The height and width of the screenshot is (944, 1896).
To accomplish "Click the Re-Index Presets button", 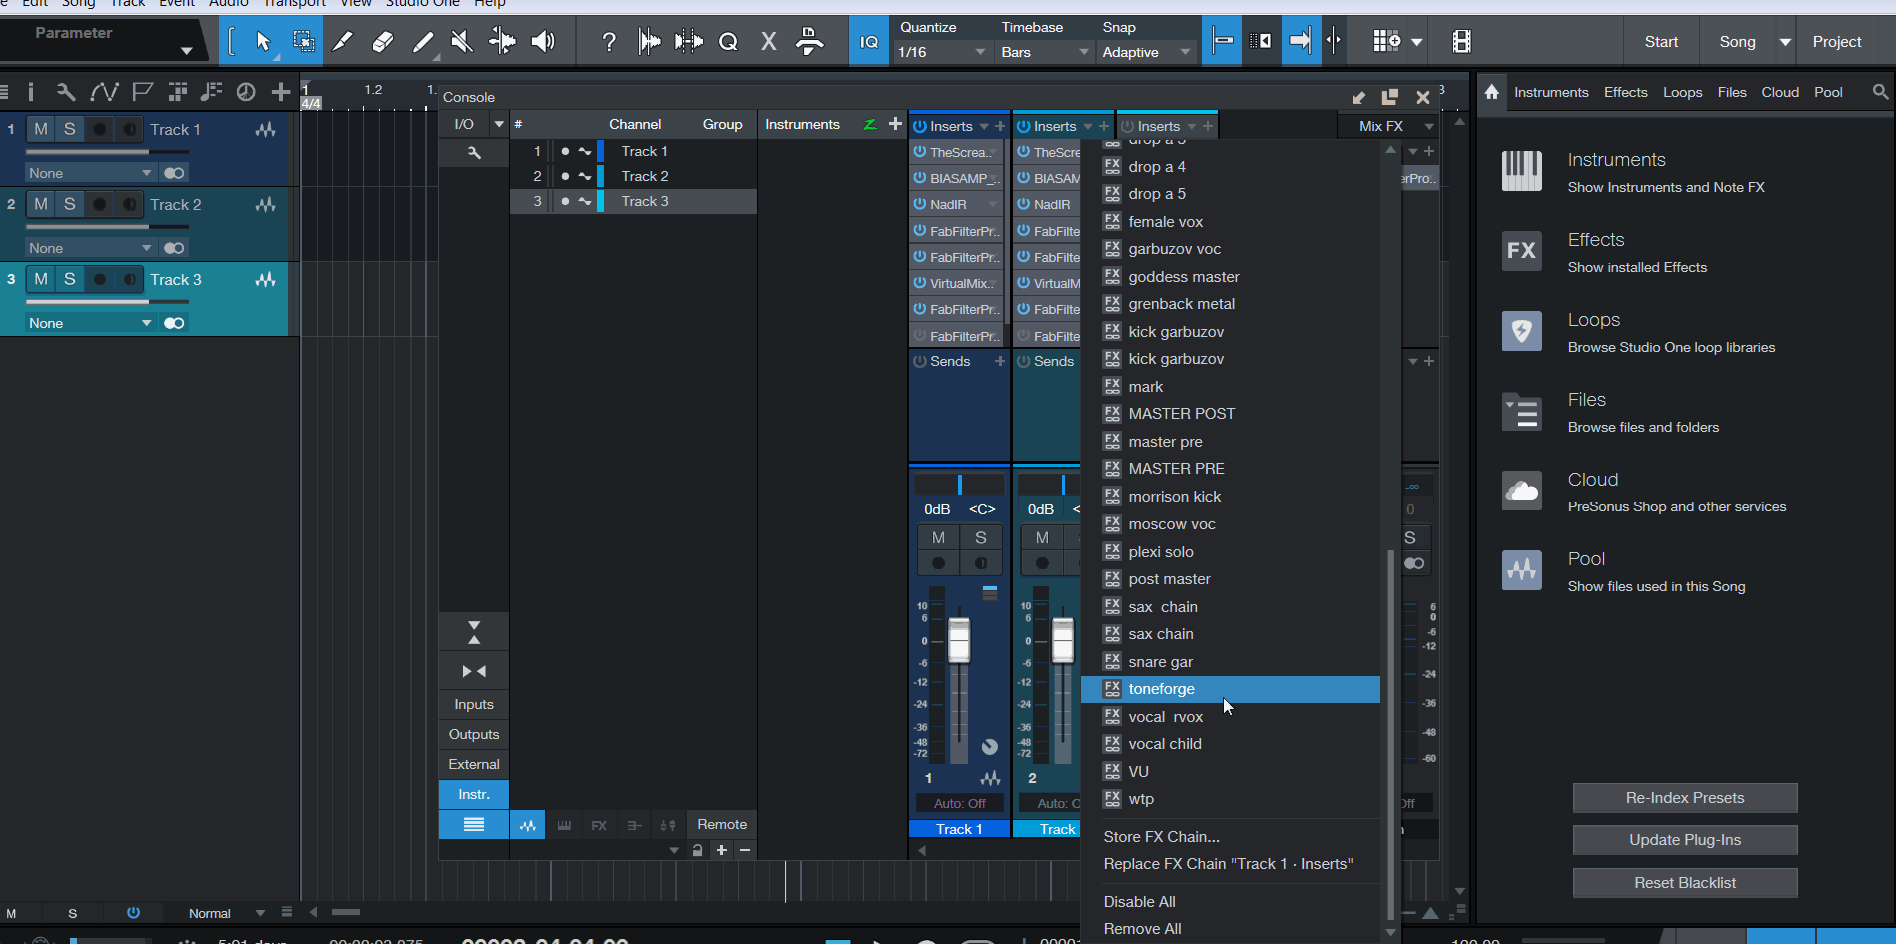I will pyautogui.click(x=1684, y=798).
